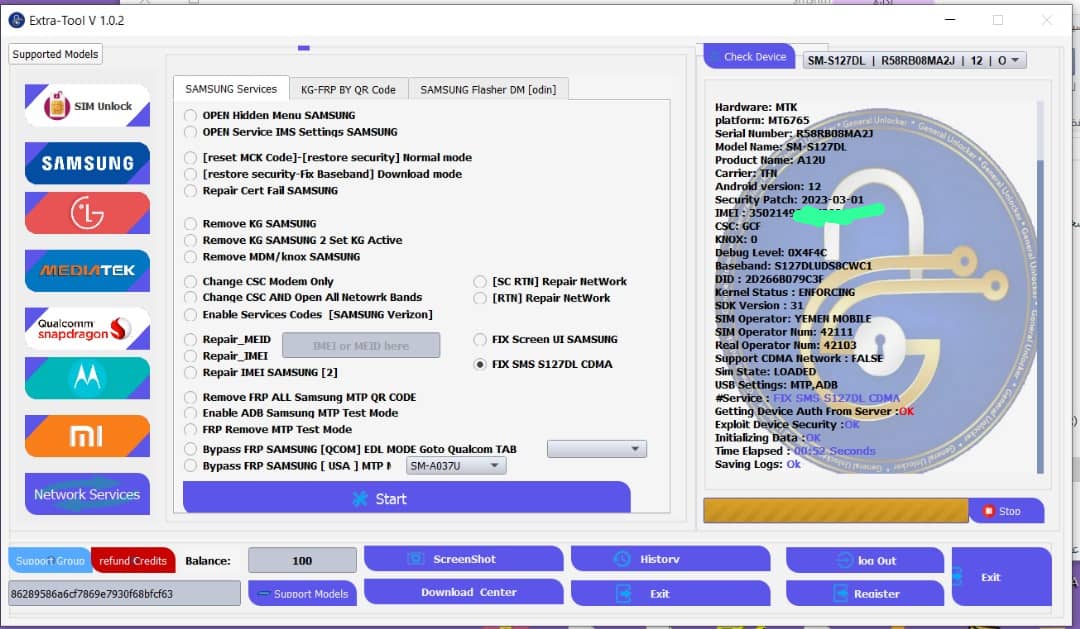
Task: Select Qualcomm Snapdragon logo button
Action: (x=87, y=328)
